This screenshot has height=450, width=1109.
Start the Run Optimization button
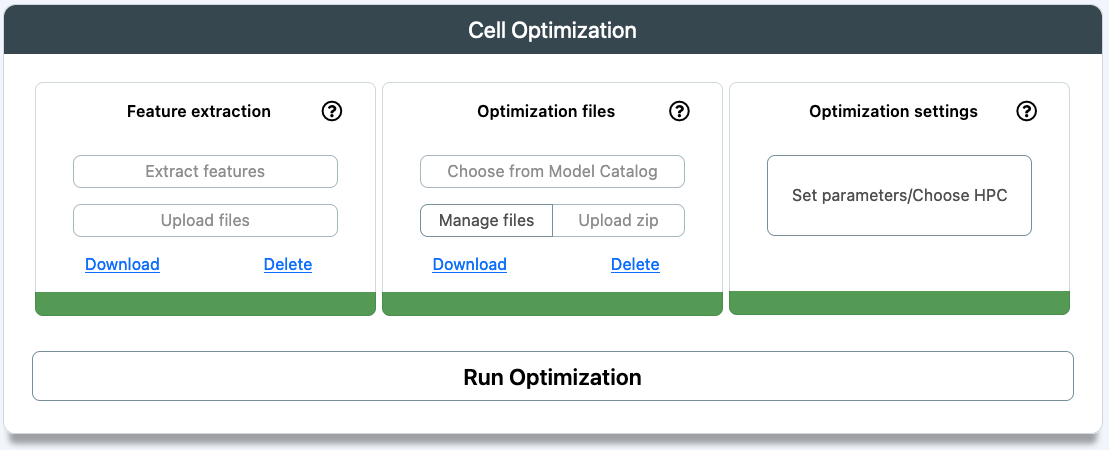552,376
